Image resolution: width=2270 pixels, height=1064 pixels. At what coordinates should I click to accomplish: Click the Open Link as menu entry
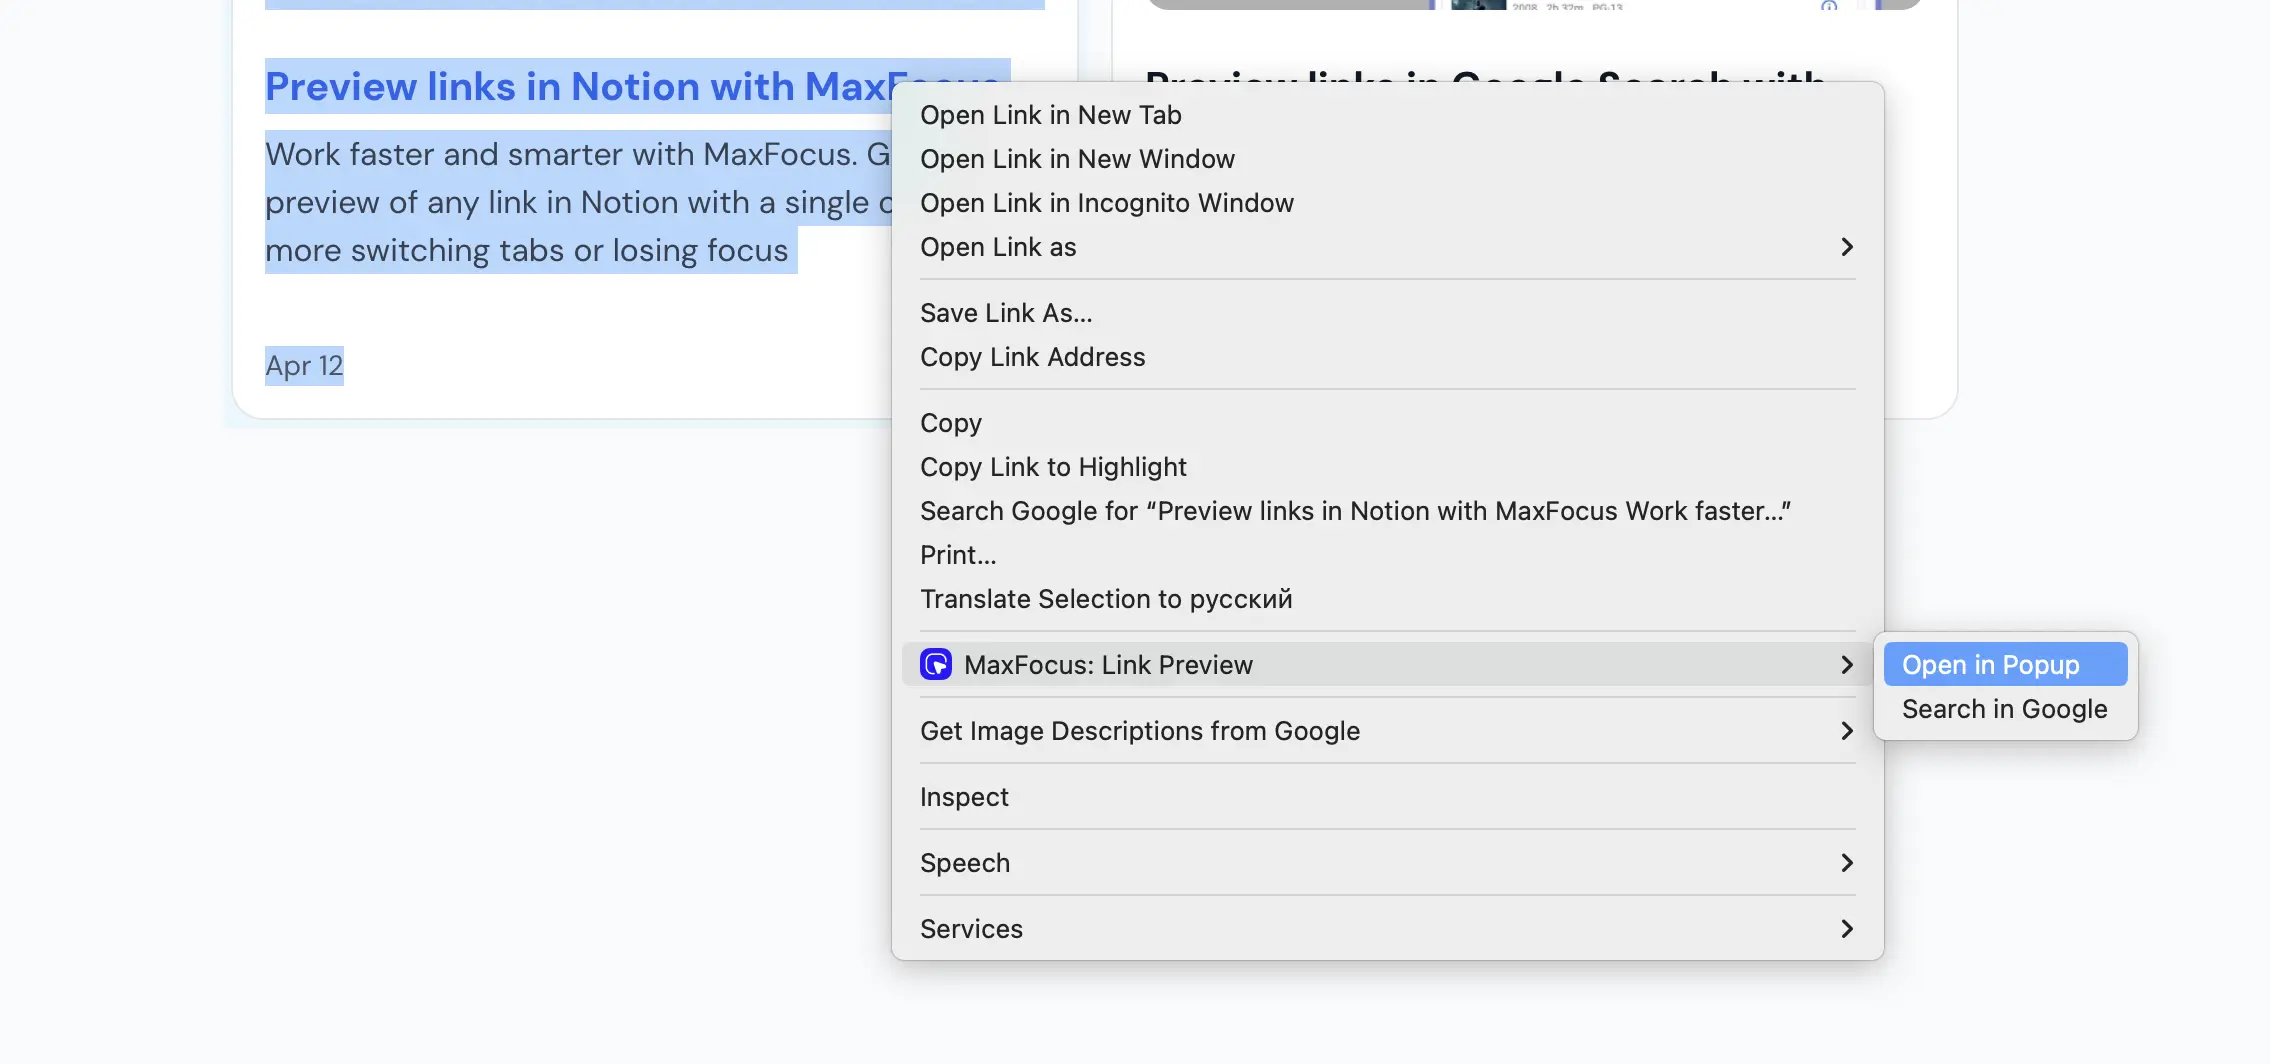coord(1387,247)
